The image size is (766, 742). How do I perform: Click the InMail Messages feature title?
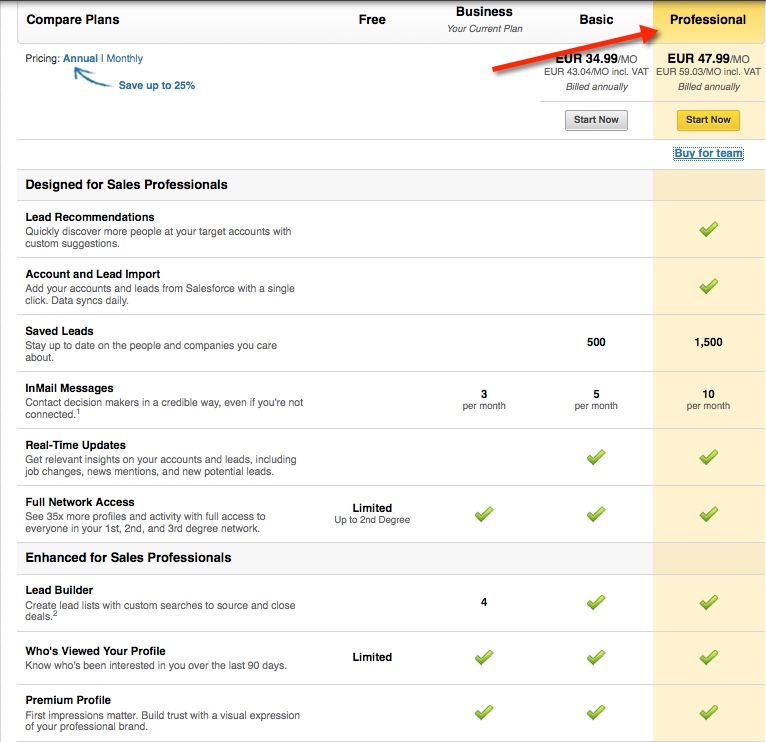(69, 388)
